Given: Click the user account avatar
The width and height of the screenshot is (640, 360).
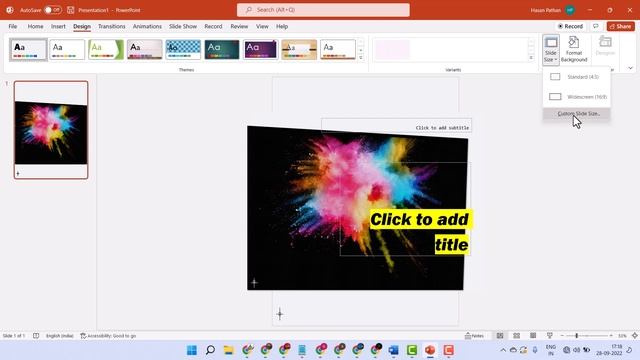Looking at the screenshot, I should [570, 10].
